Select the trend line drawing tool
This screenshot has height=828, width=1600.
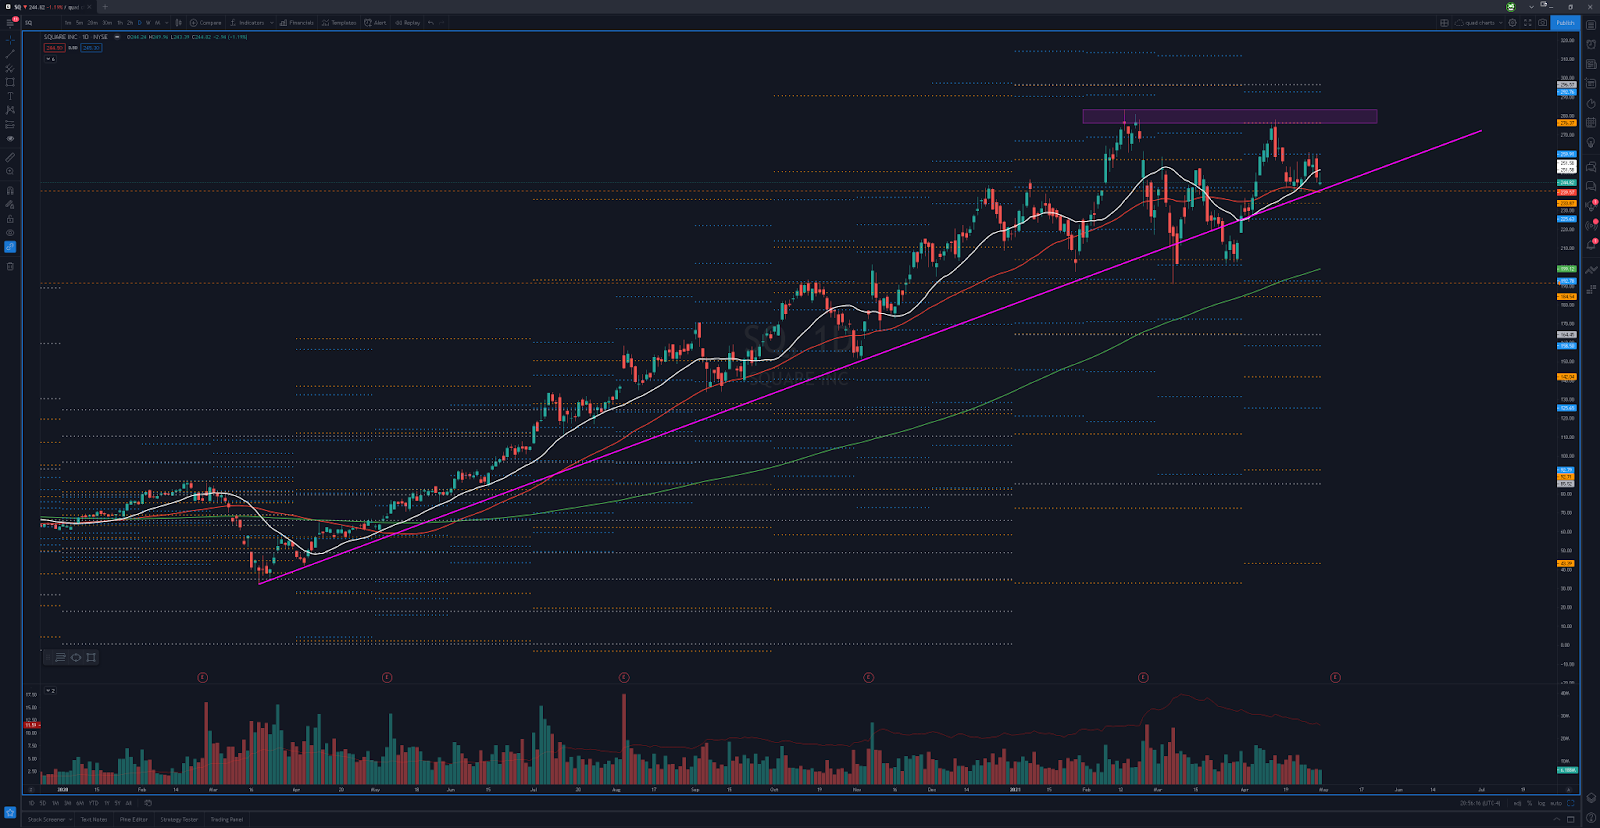[10, 54]
